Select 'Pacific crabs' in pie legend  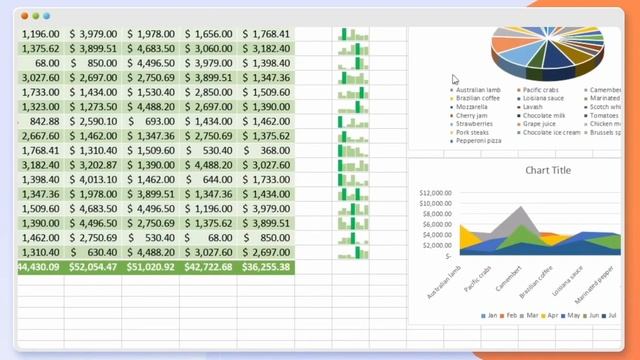point(538,90)
